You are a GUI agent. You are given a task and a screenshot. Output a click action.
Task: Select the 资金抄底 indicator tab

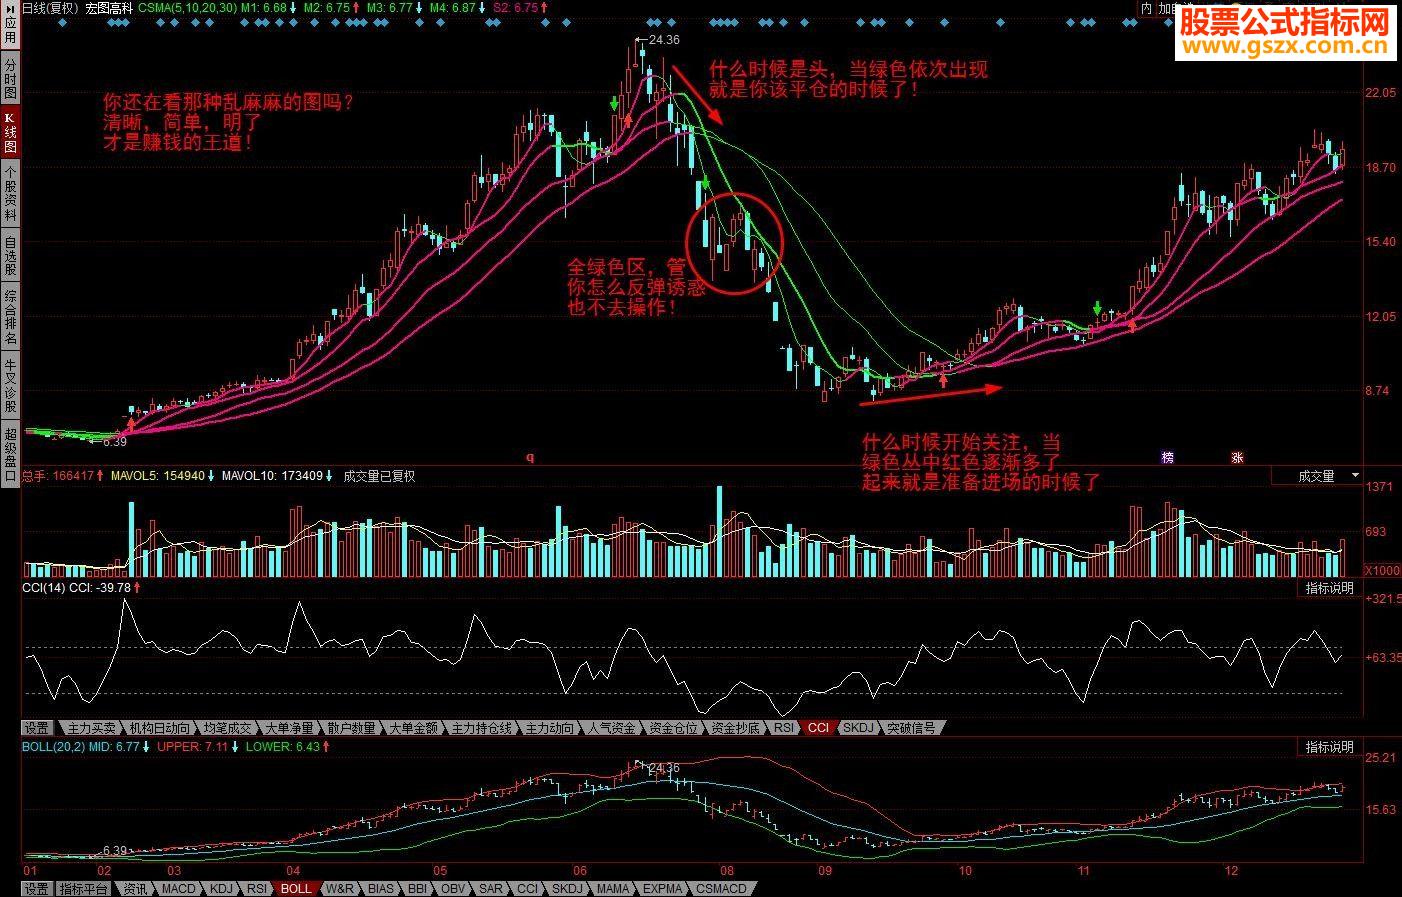coord(735,728)
